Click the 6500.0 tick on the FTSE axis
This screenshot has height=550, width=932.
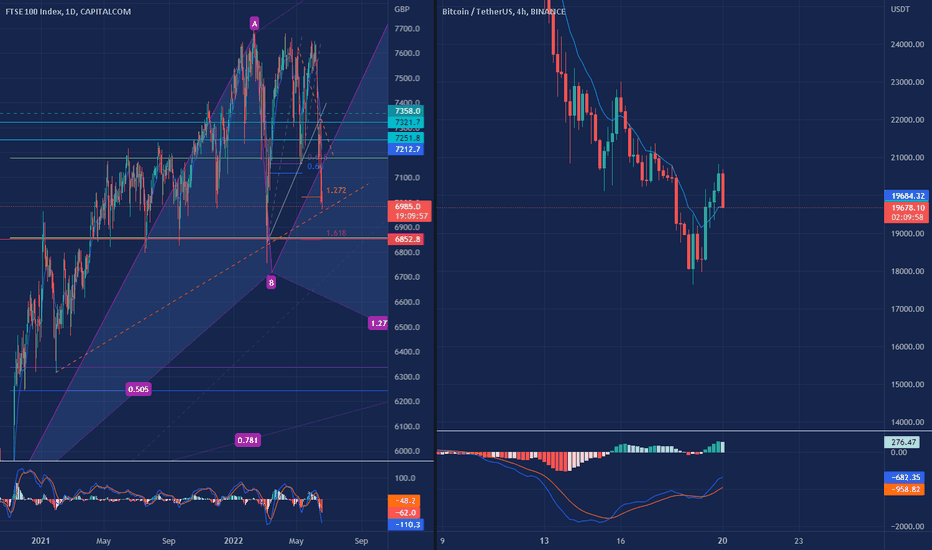[407, 327]
